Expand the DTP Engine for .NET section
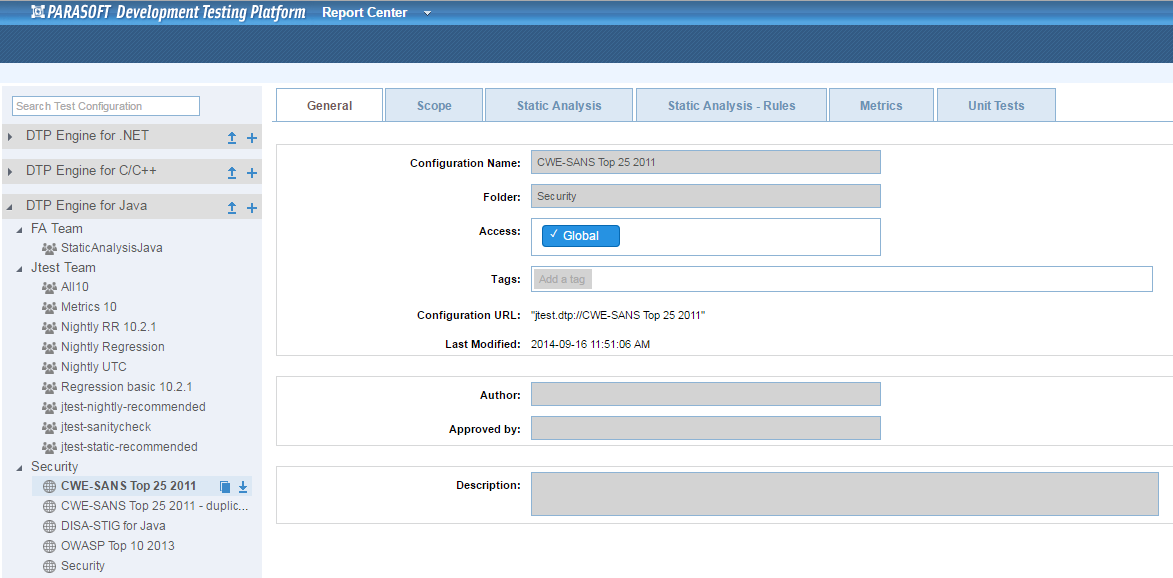The width and height of the screenshot is (1173, 578). (10, 138)
